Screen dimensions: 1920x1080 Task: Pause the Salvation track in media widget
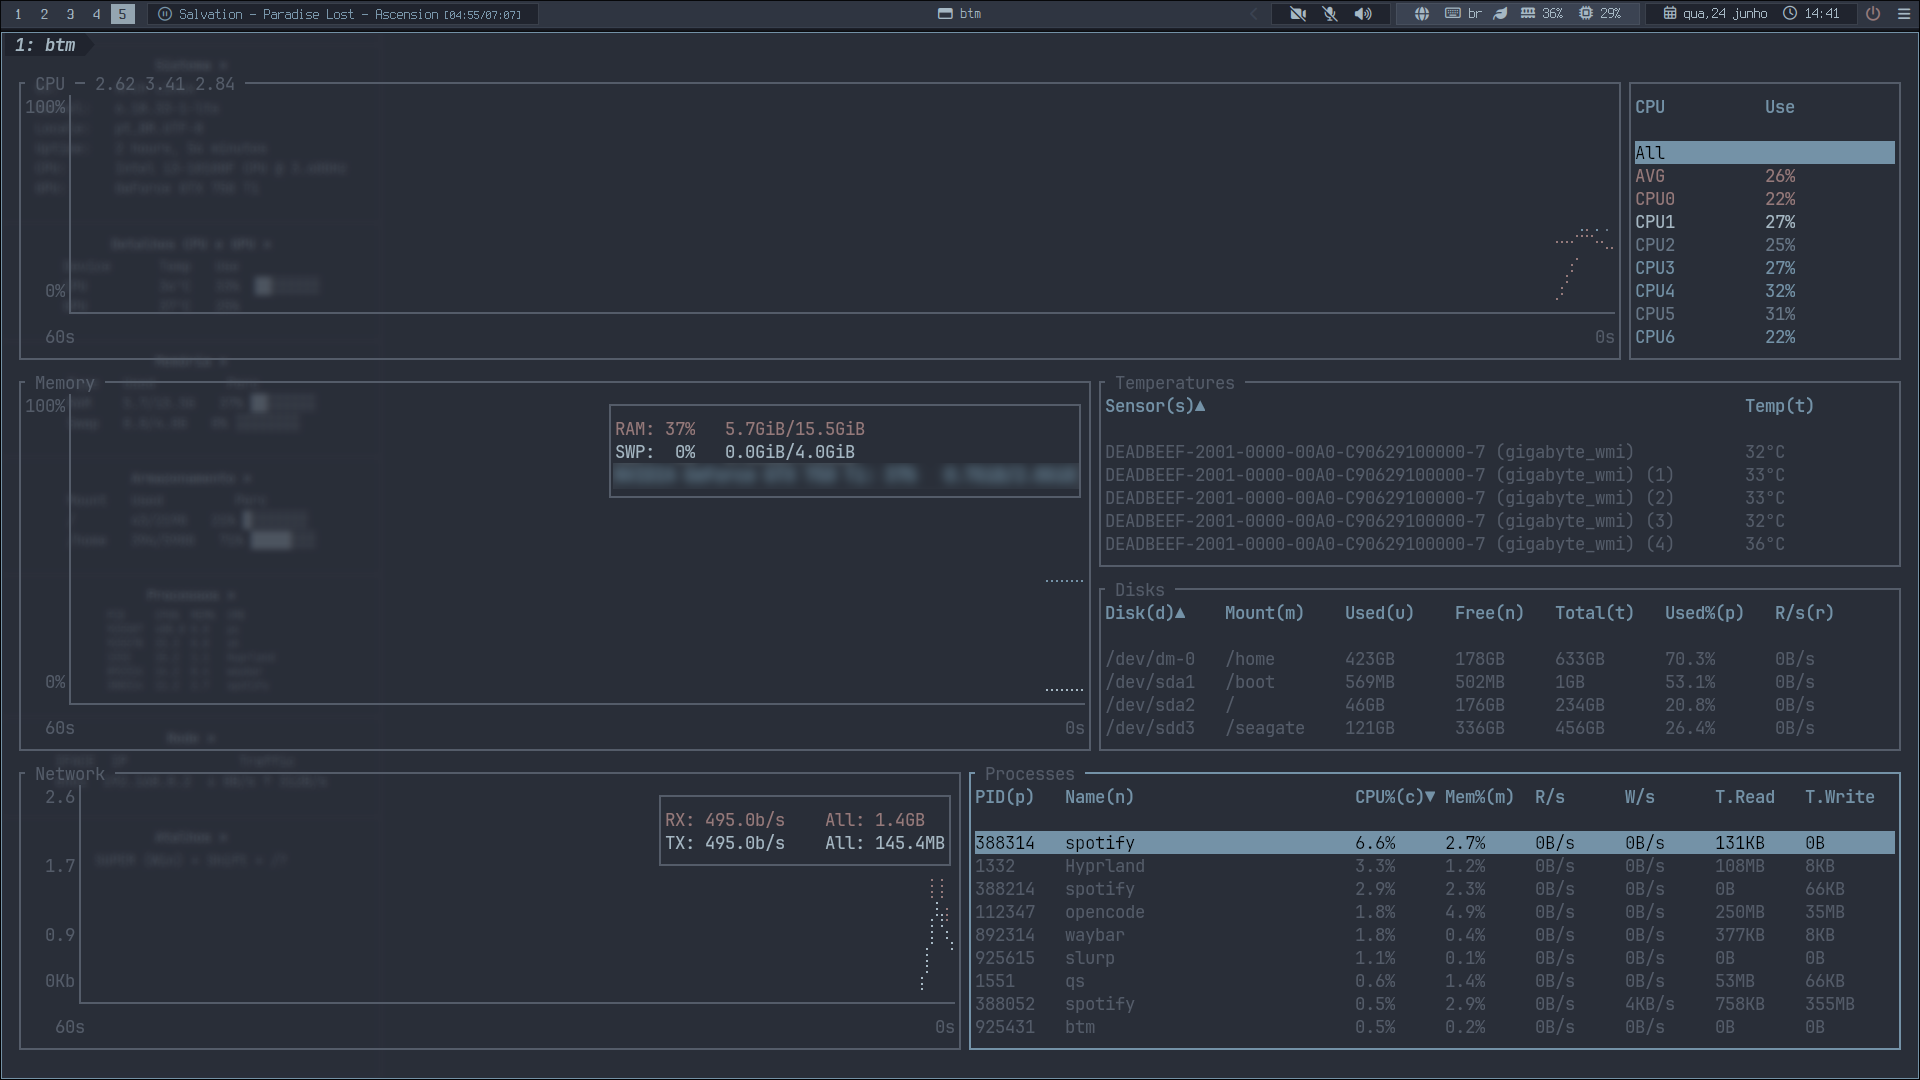pyautogui.click(x=165, y=14)
